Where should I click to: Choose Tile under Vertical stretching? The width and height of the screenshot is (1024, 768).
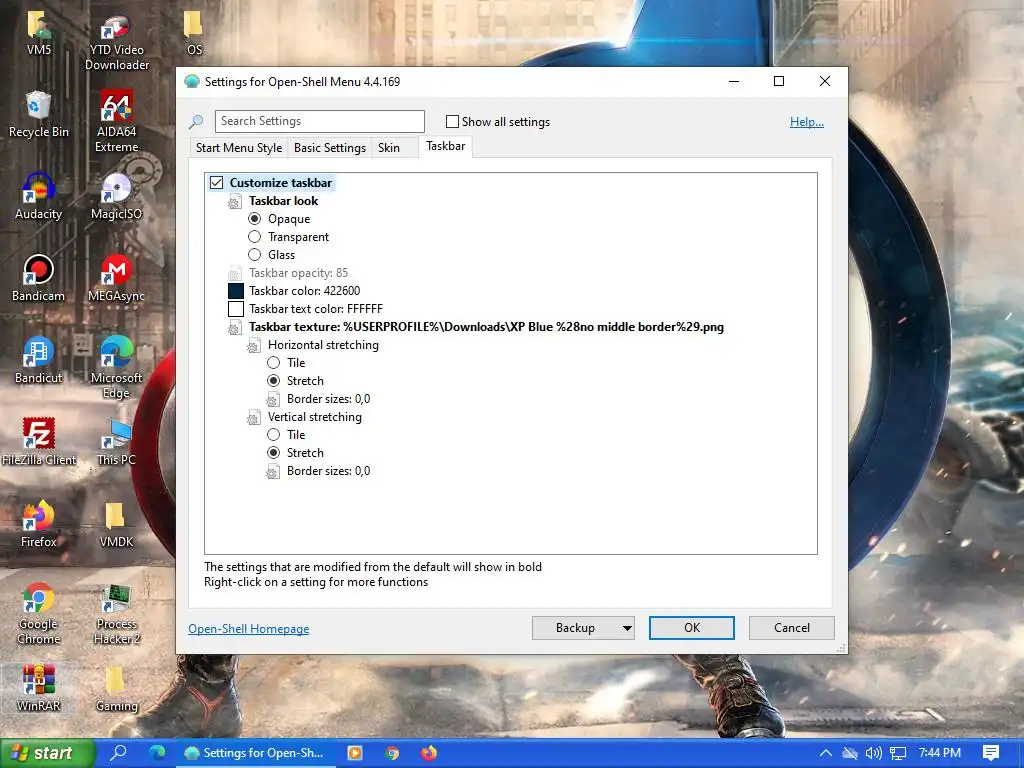pyautogui.click(x=274, y=434)
